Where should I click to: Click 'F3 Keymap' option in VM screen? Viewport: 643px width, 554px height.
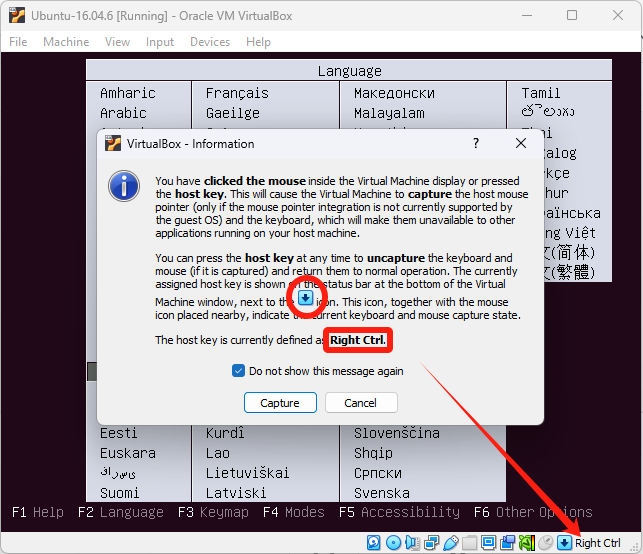213,512
